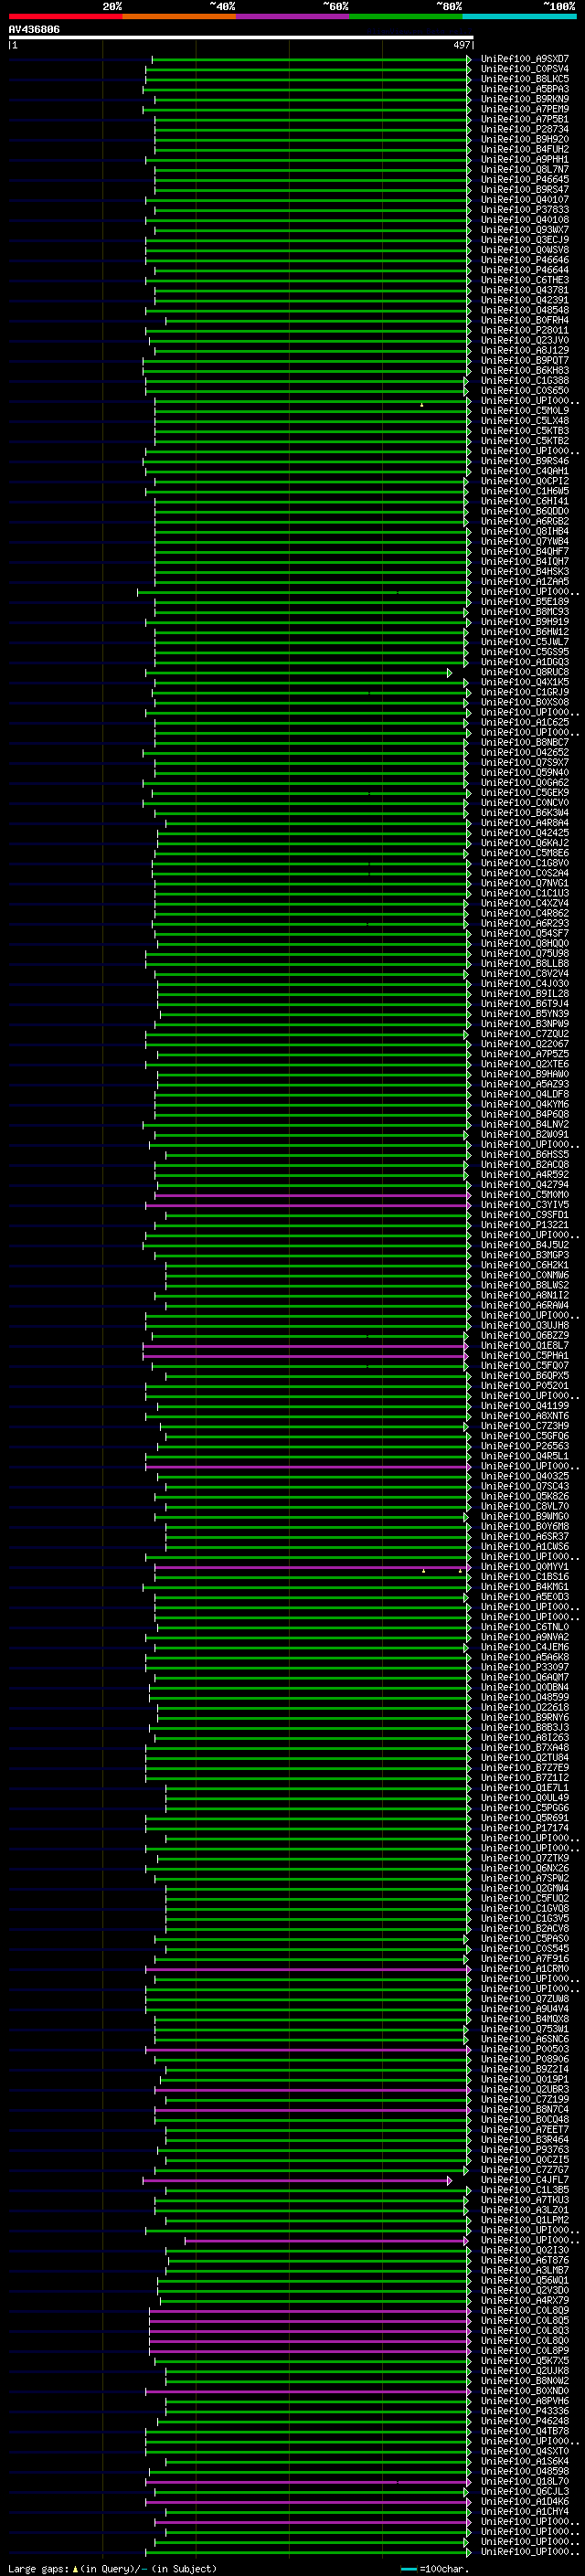Click the cyan ~100% identity legend segment
The width and height of the screenshot is (585, 2576).
pyautogui.click(x=519, y=17)
